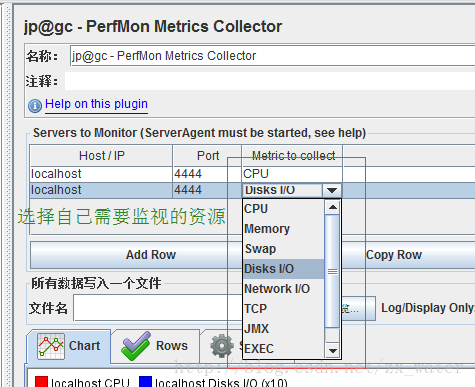Select Memory in the metric dropdown list

[283, 229]
